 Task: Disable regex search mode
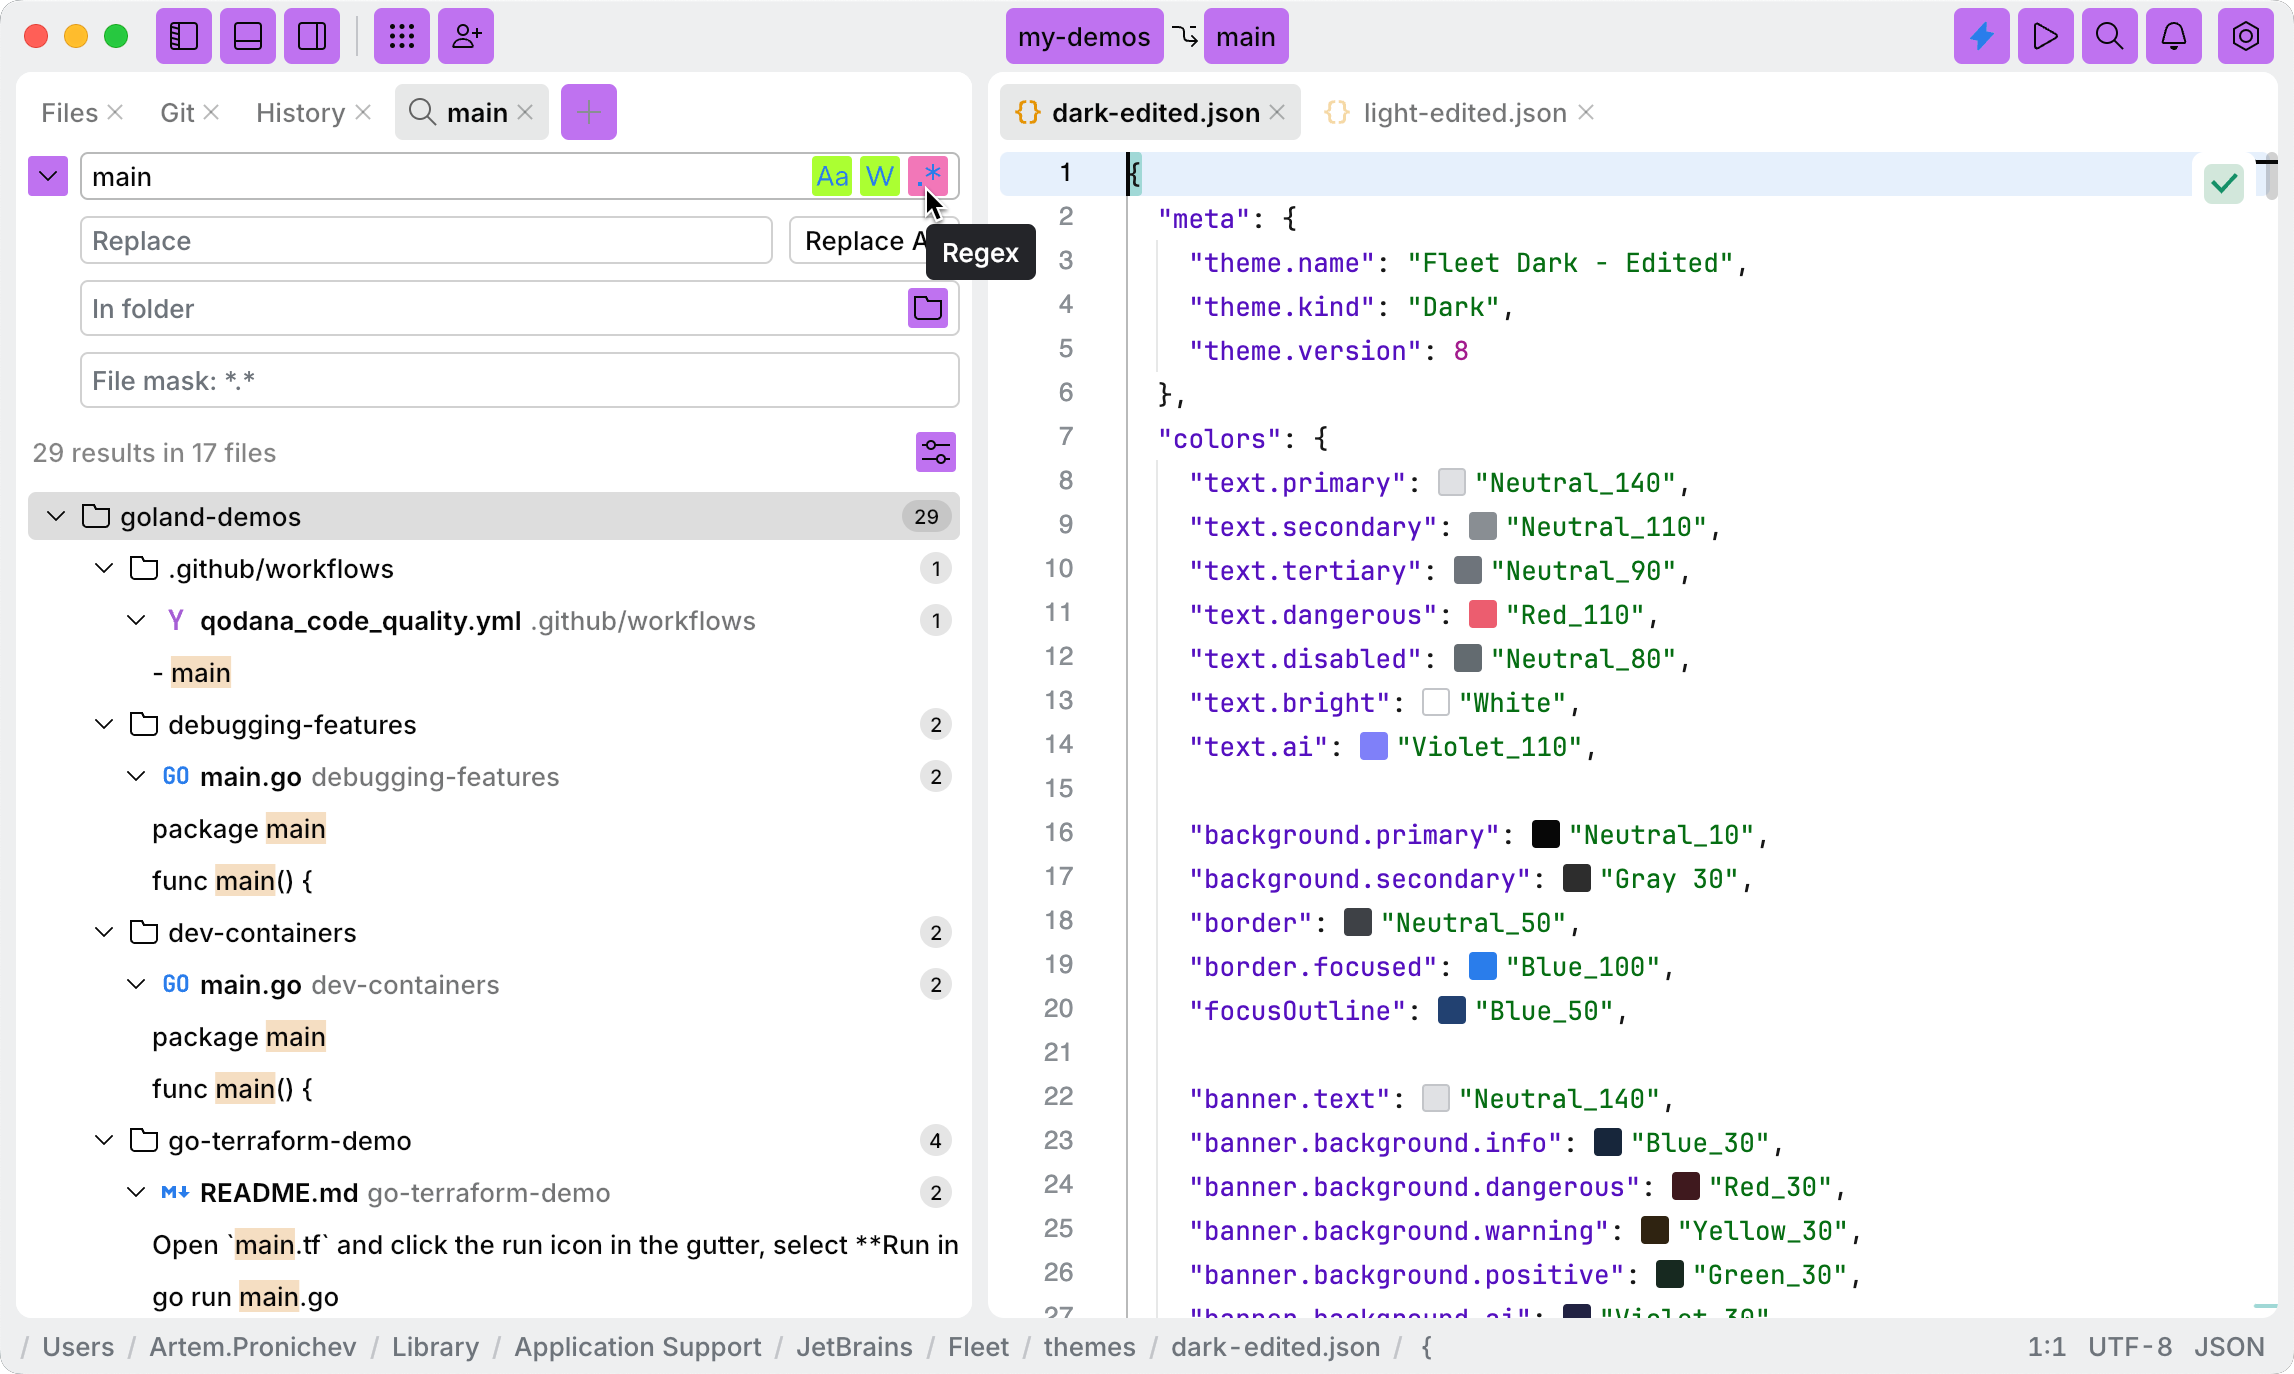(x=927, y=175)
